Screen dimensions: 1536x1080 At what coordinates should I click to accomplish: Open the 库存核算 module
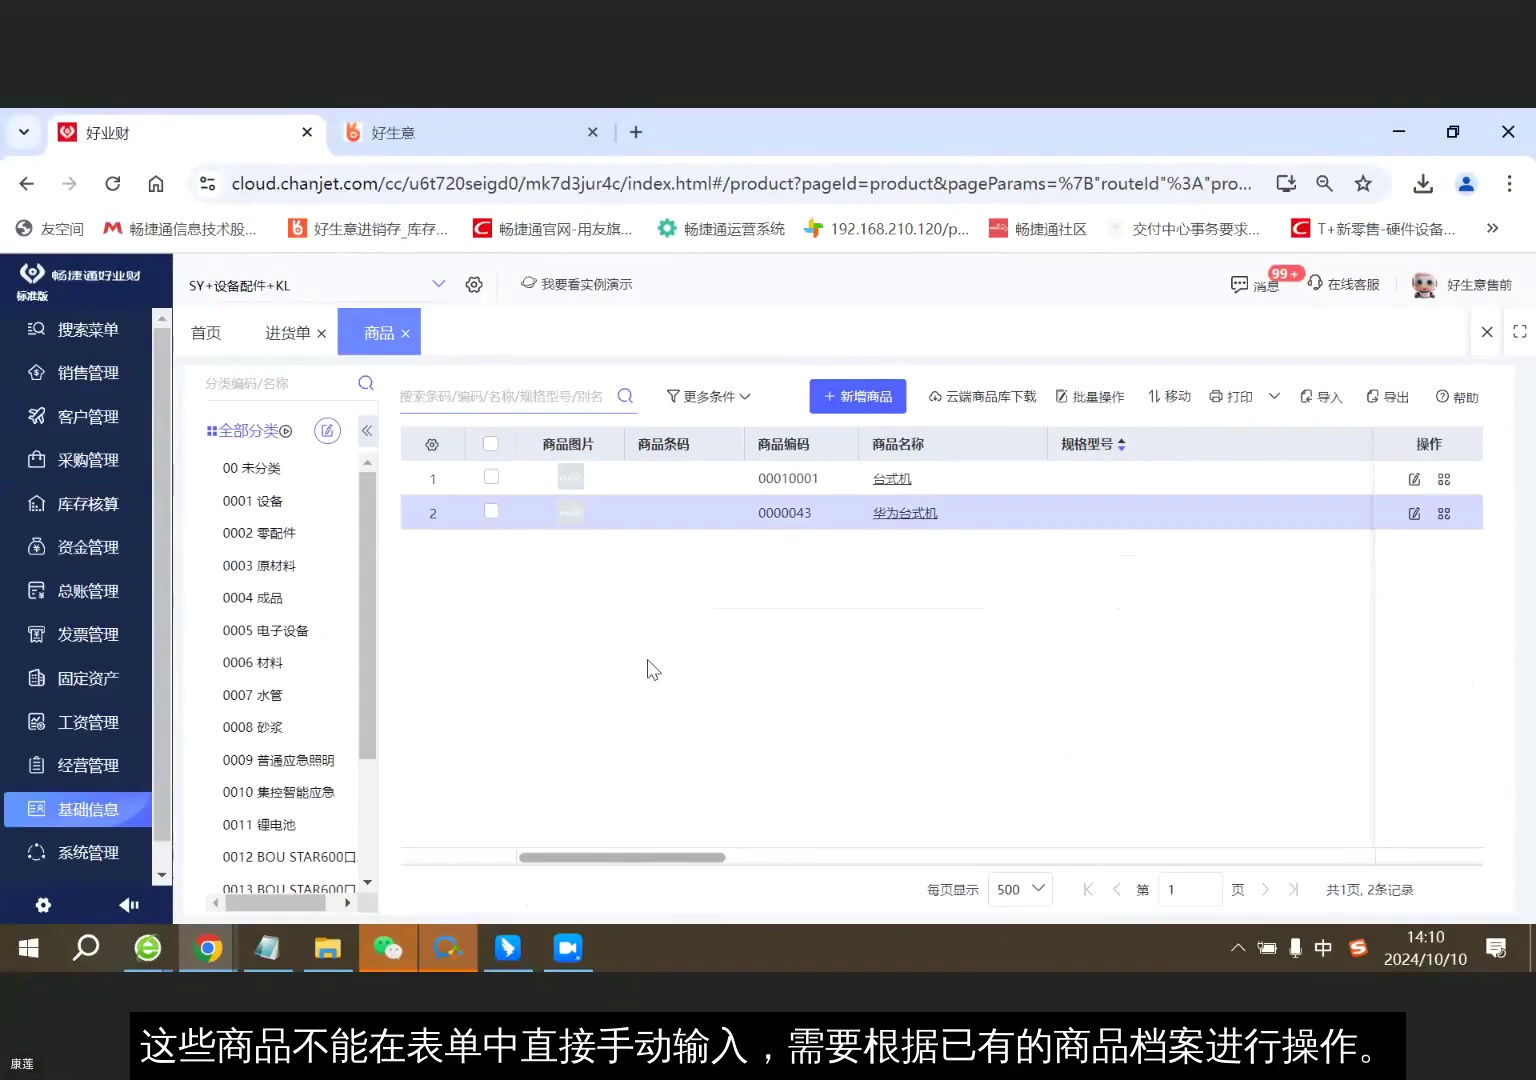point(75,503)
